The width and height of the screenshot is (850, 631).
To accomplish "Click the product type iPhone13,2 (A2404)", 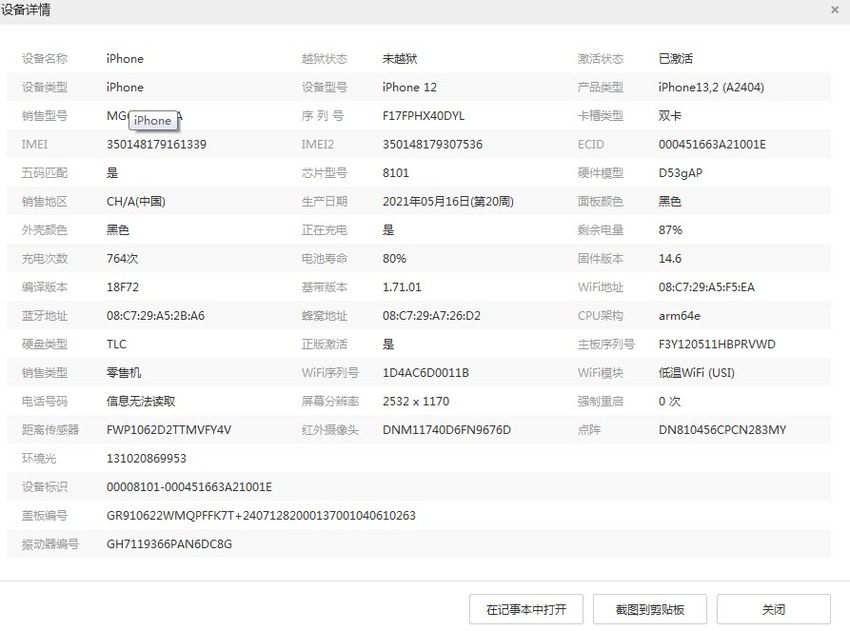I will (x=711, y=87).
